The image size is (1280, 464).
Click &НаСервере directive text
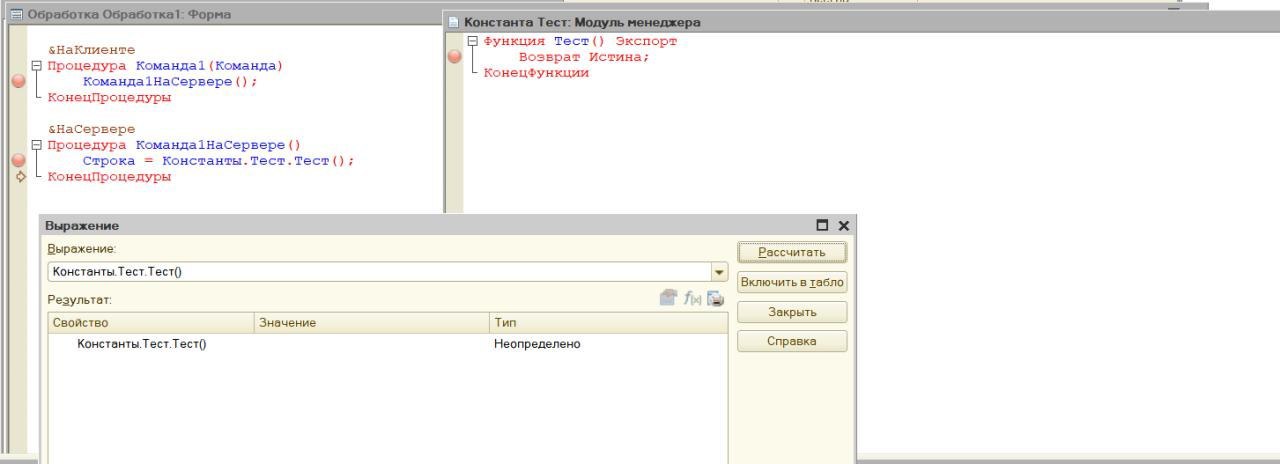pyautogui.click(x=91, y=129)
